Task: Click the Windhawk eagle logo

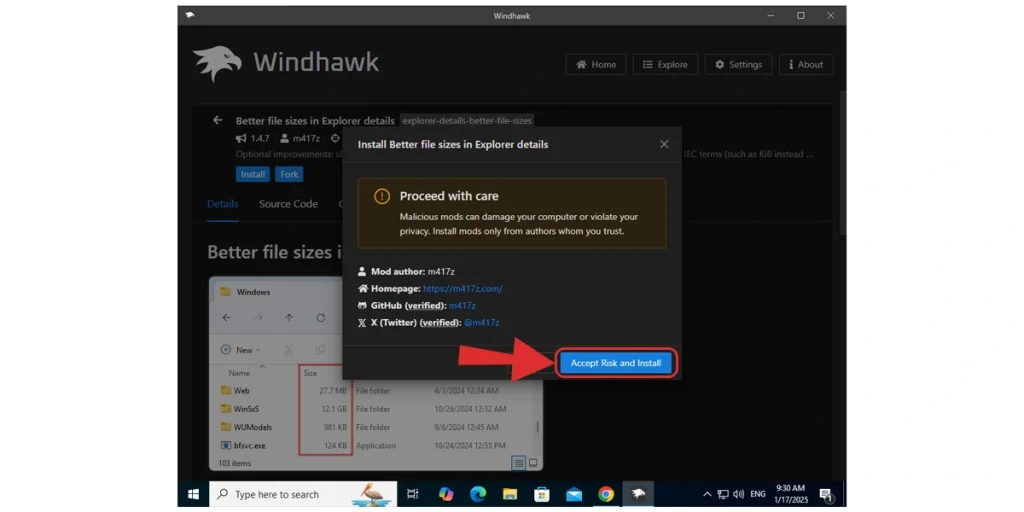Action: pyautogui.click(x=217, y=63)
